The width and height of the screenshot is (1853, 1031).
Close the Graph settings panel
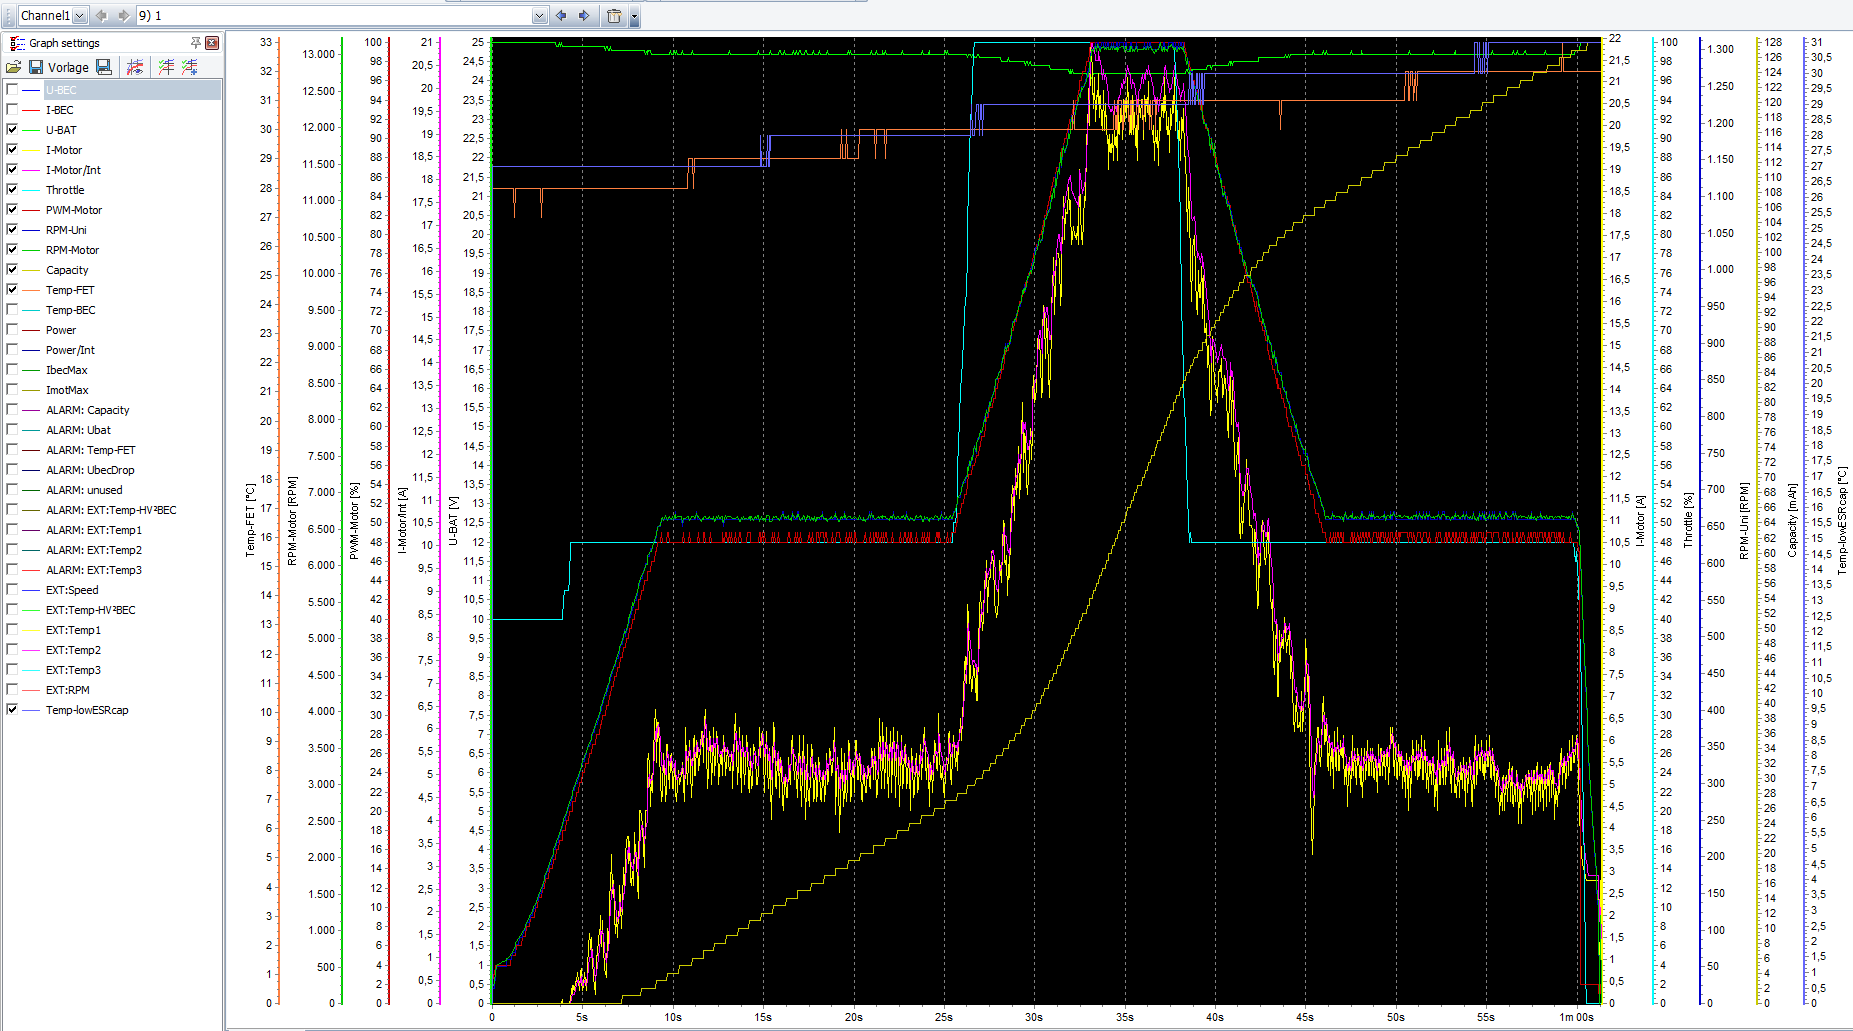pyautogui.click(x=212, y=43)
